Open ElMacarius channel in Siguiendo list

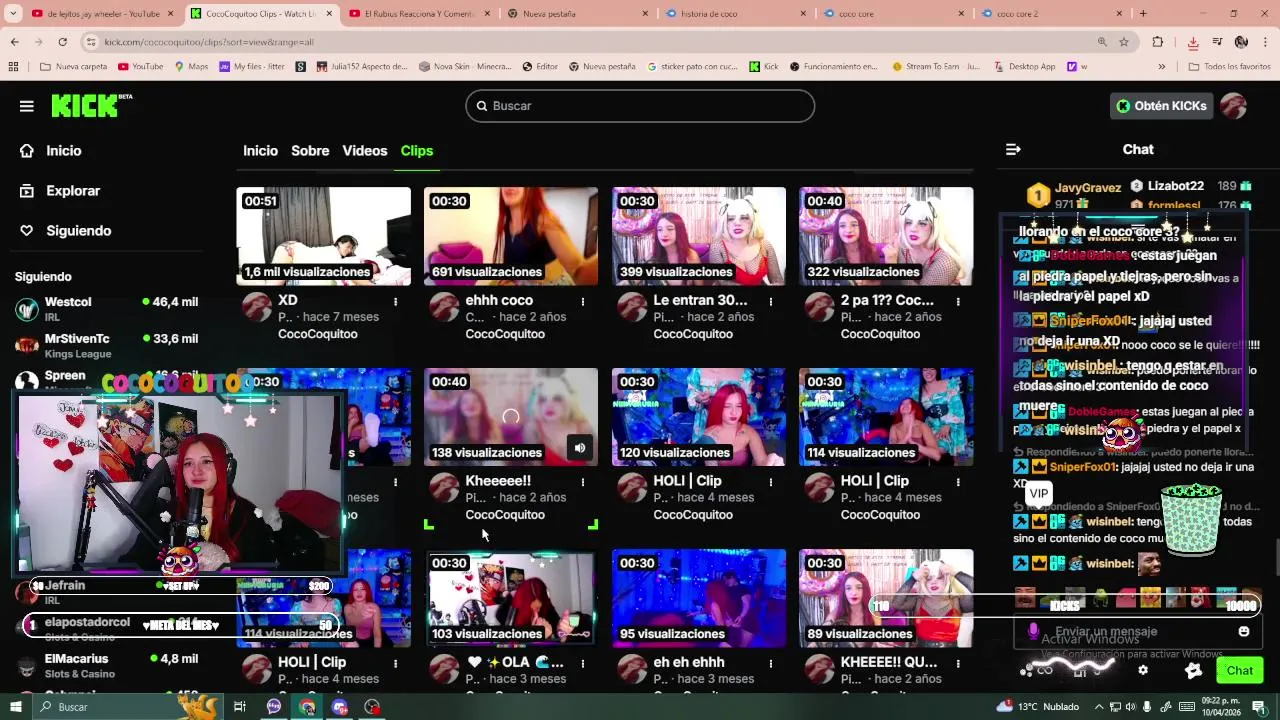[x=106, y=666]
